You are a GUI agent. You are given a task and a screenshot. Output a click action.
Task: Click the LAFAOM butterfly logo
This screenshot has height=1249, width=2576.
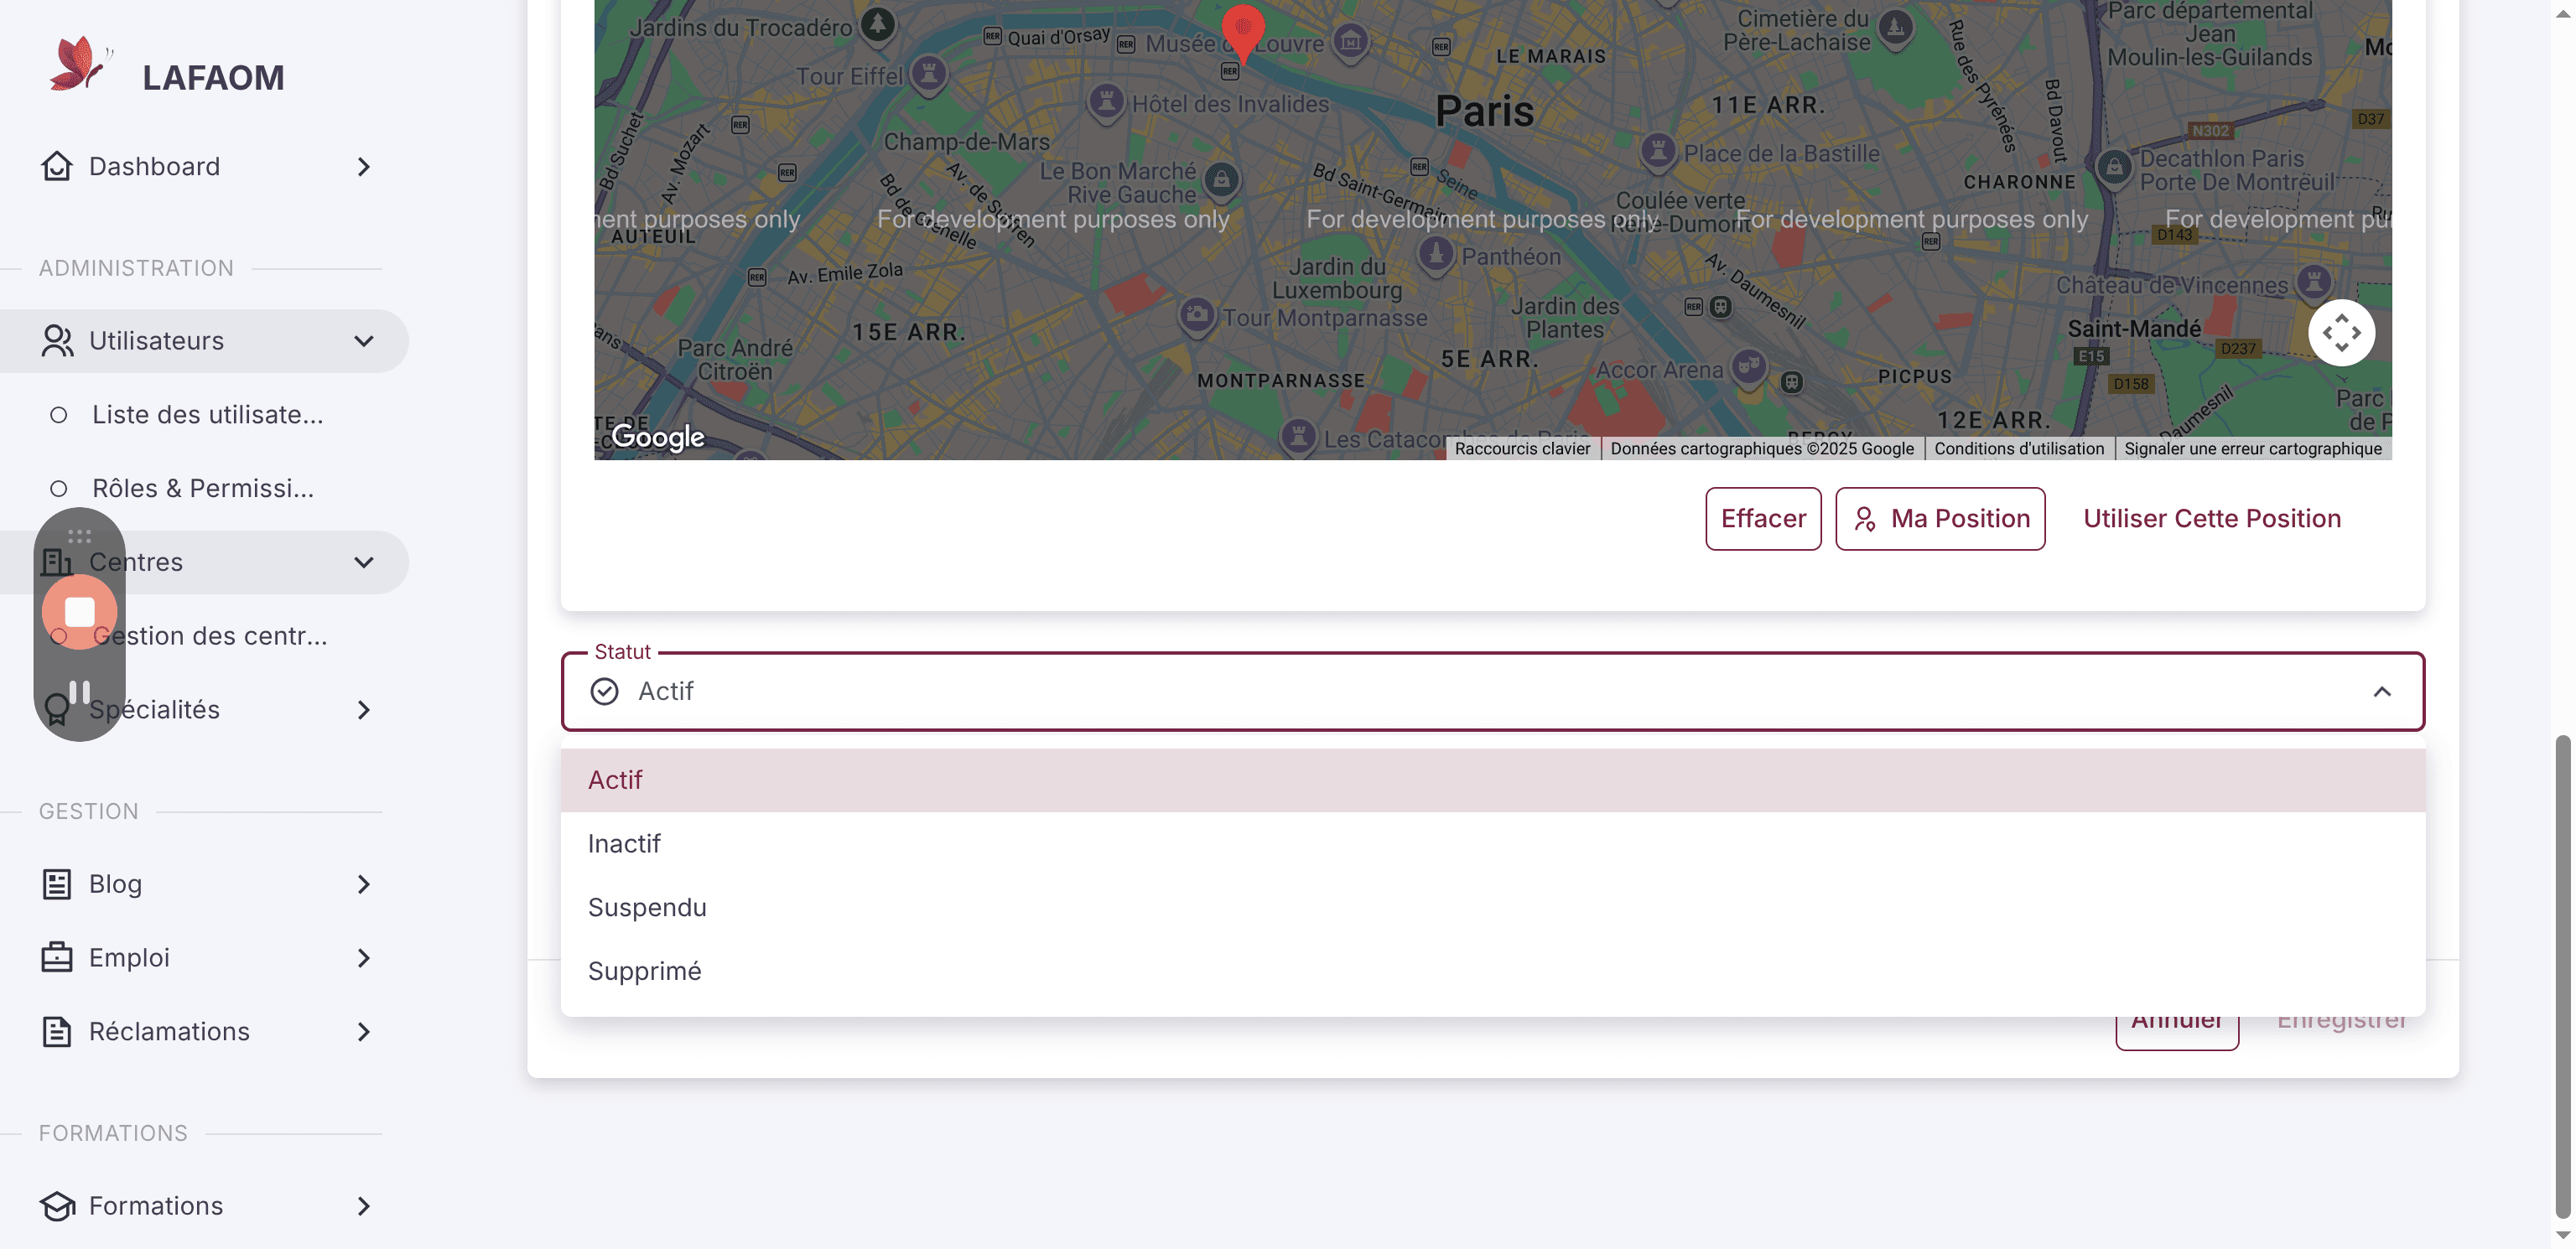pyautogui.click(x=80, y=65)
